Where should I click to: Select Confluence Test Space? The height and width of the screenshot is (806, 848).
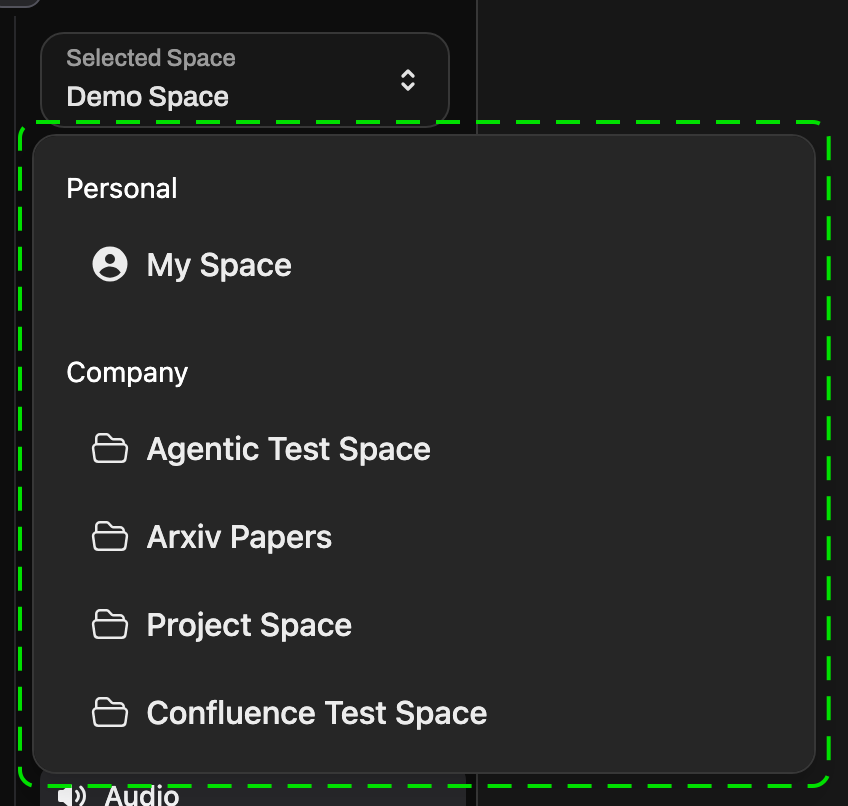point(423,713)
